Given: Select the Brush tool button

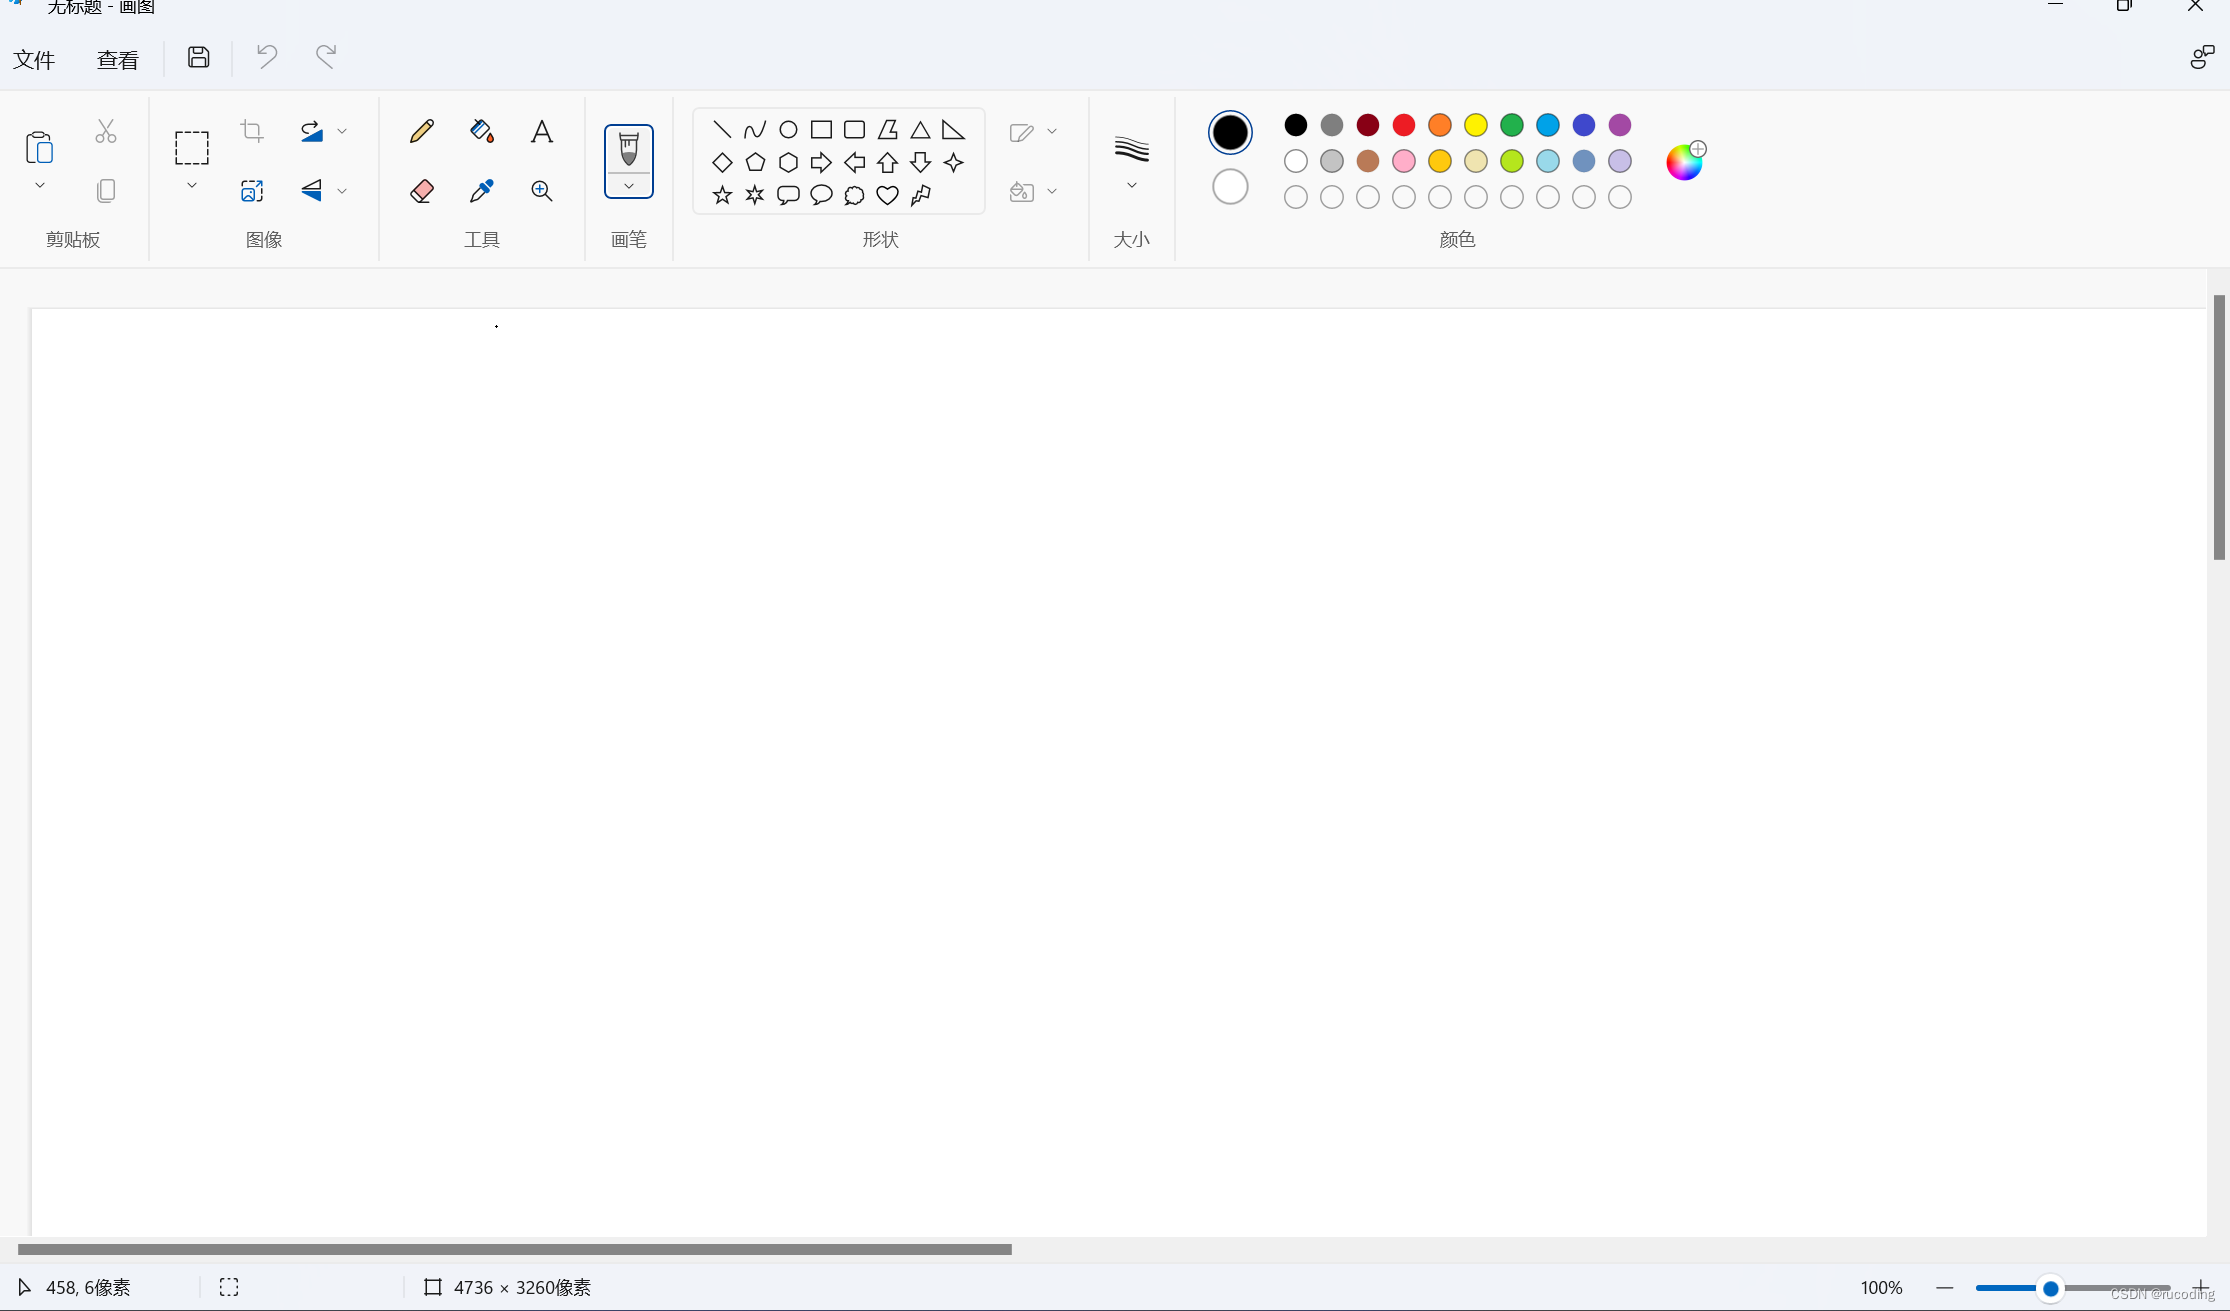Looking at the screenshot, I should (629, 149).
